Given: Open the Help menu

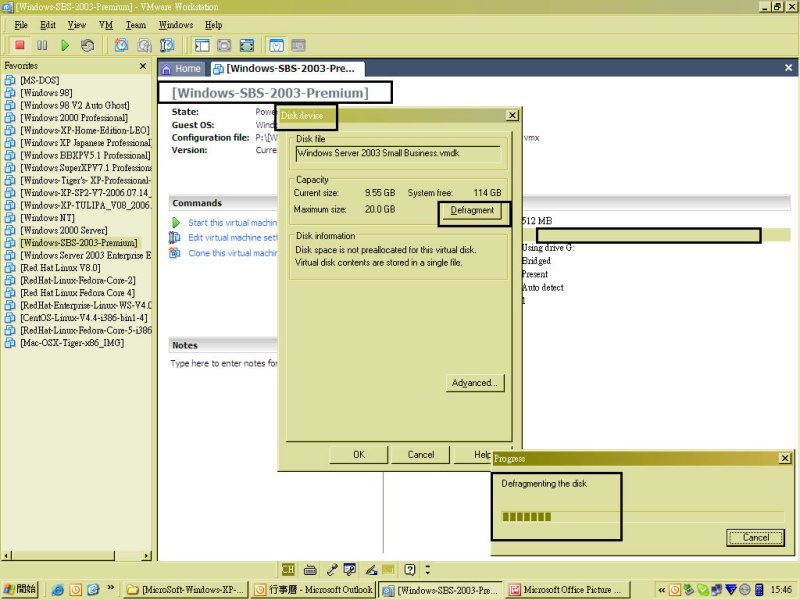Looking at the screenshot, I should pos(213,24).
